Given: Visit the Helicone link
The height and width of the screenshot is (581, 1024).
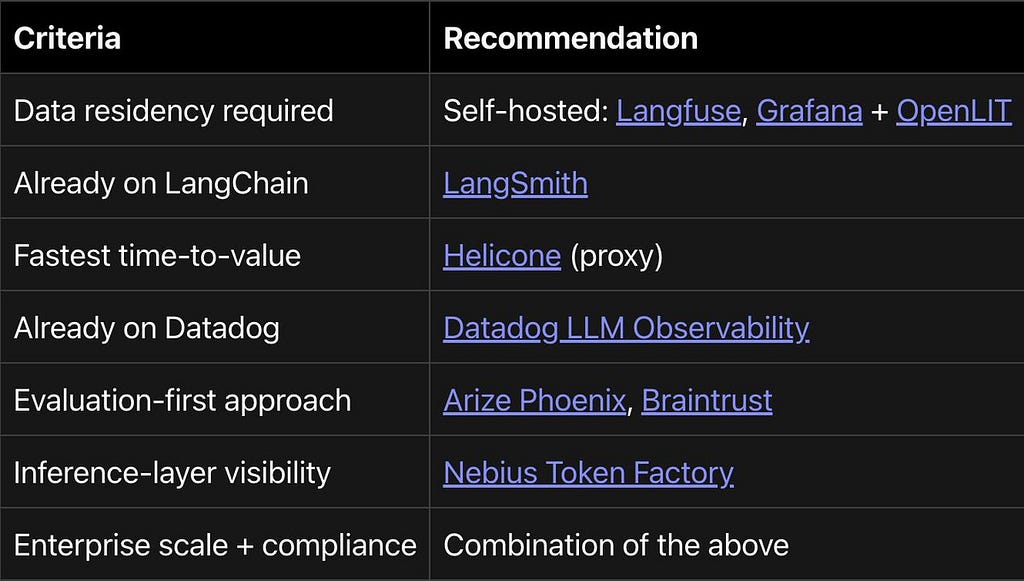Looking at the screenshot, I should [502, 255].
